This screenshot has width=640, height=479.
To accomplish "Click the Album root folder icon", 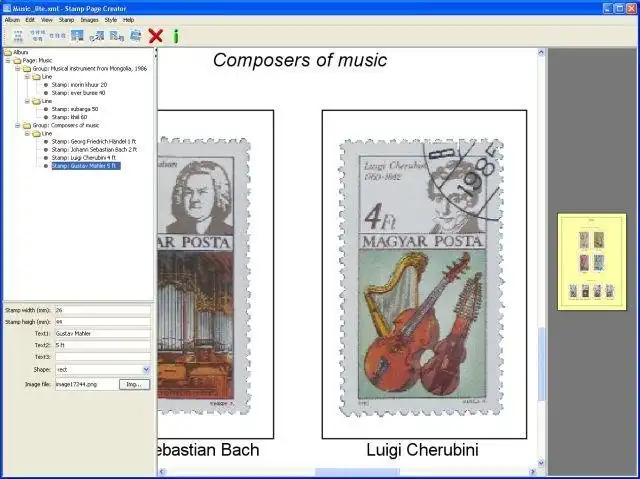I will (8, 52).
